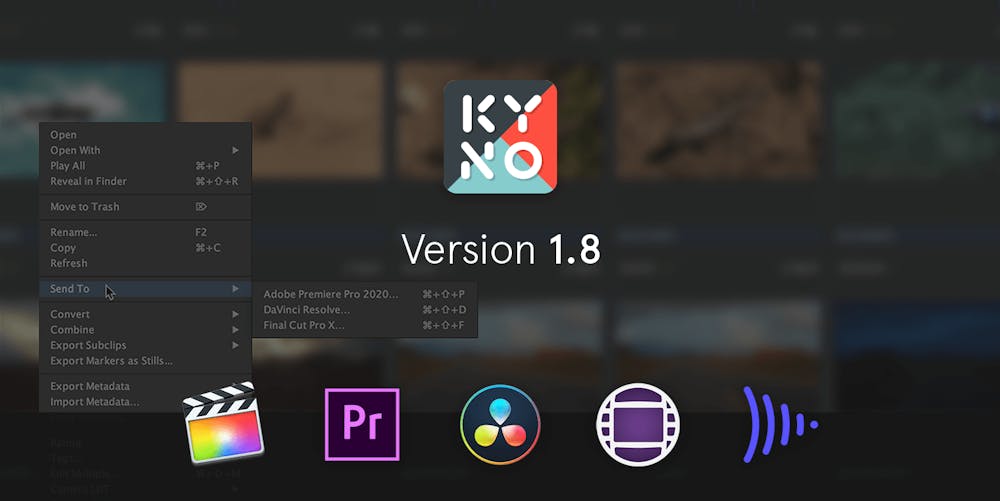Screen dimensions: 1000x501
Task: Choose Refresh menu entry
Action: [145, 263]
